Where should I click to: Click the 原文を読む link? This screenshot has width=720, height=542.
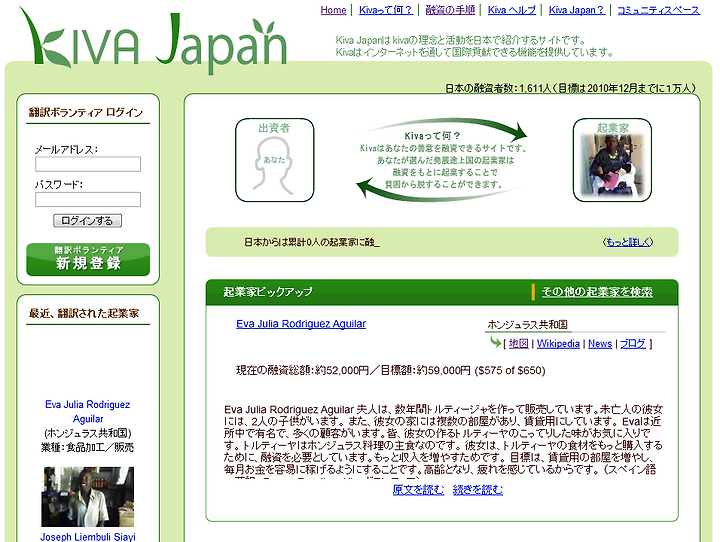point(418,490)
